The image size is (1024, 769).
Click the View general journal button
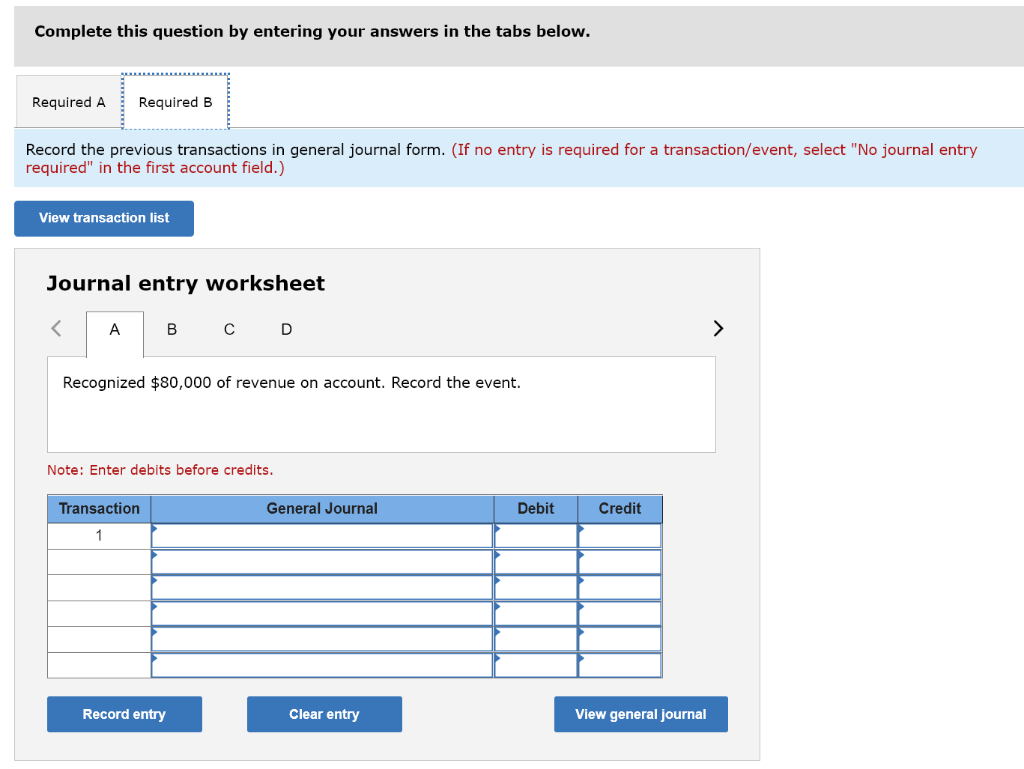640,714
